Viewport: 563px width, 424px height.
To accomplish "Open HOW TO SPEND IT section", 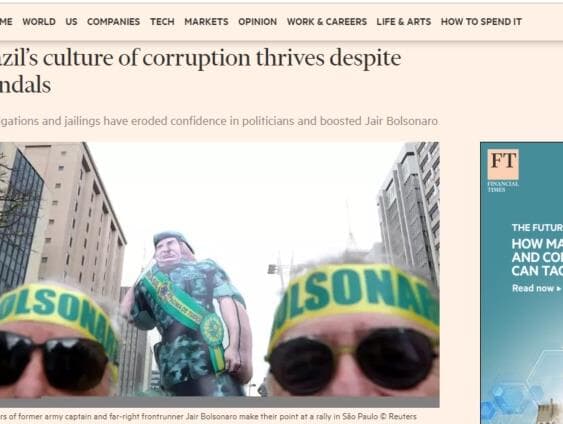I will [x=481, y=22].
